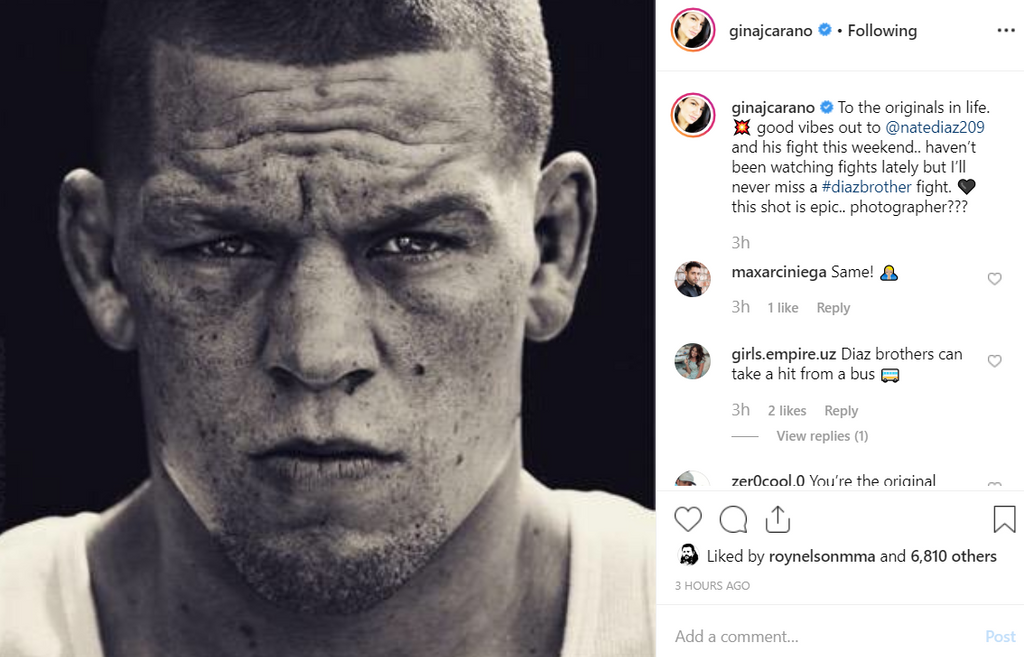Click ginajcarano avatar beside the caption
The image size is (1024, 657).
[692, 115]
